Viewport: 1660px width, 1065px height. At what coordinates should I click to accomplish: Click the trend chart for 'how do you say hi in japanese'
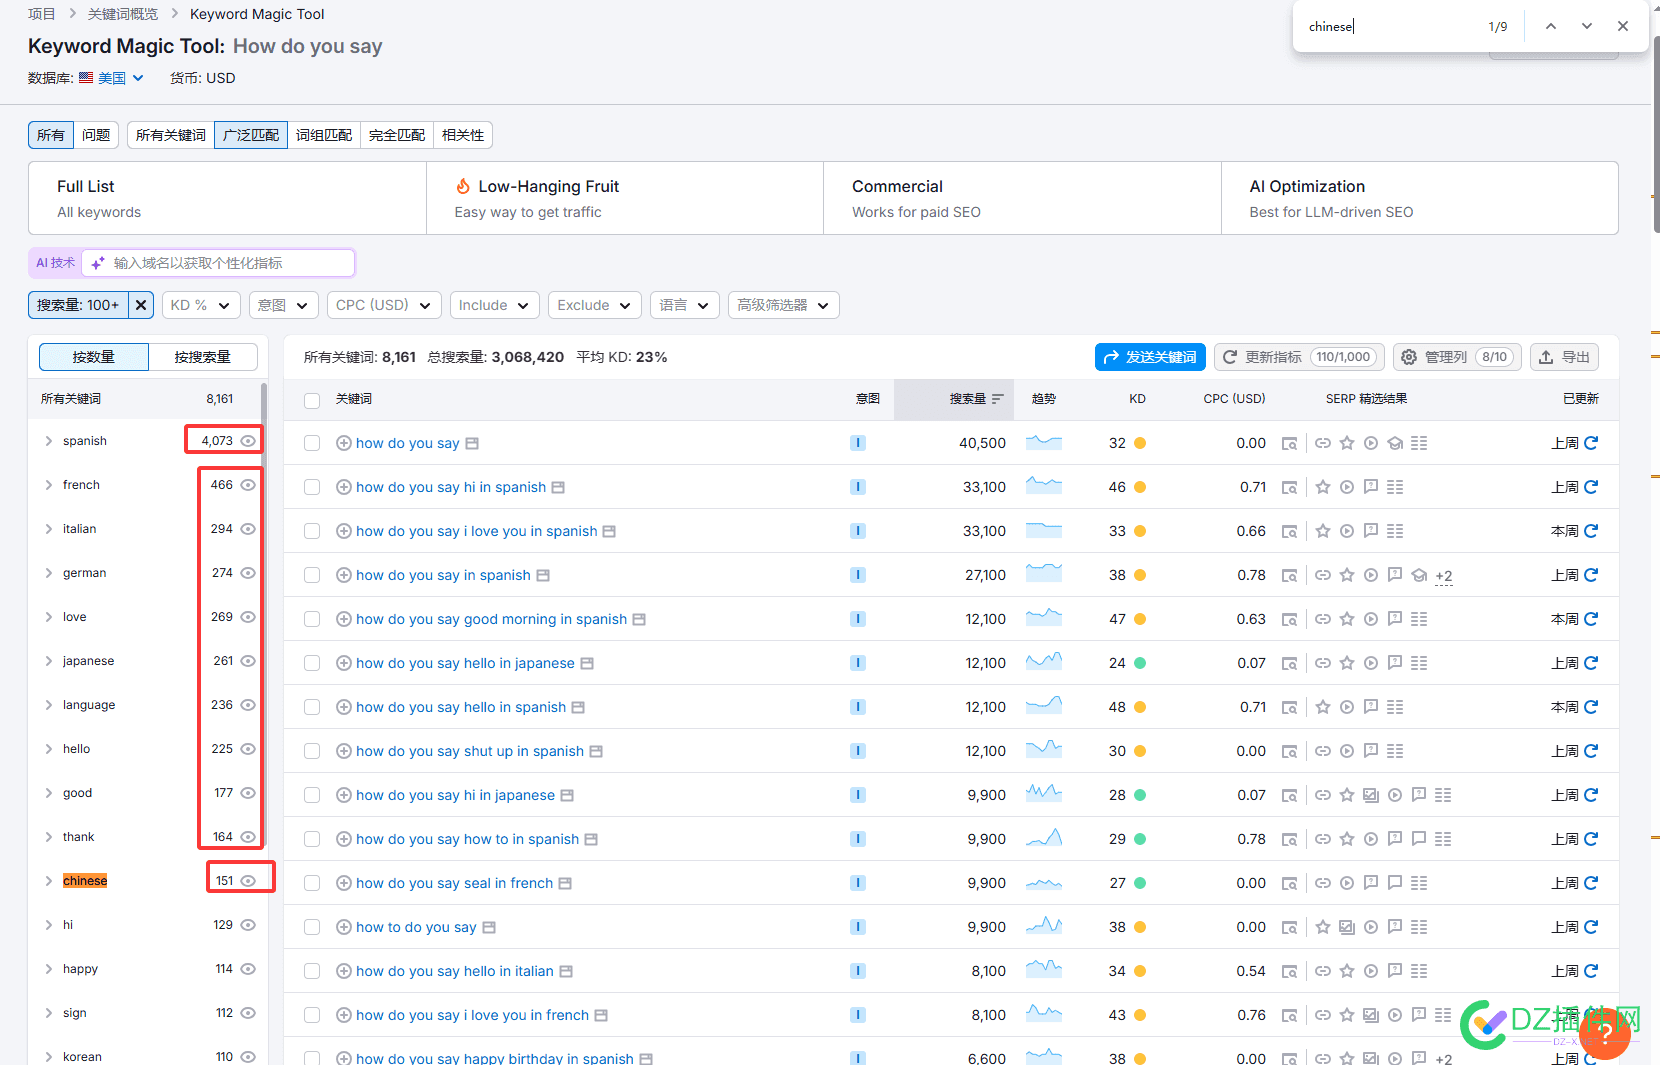point(1044,794)
